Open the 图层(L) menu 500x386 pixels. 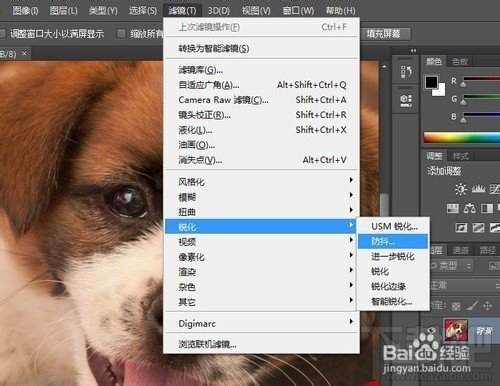pos(63,11)
